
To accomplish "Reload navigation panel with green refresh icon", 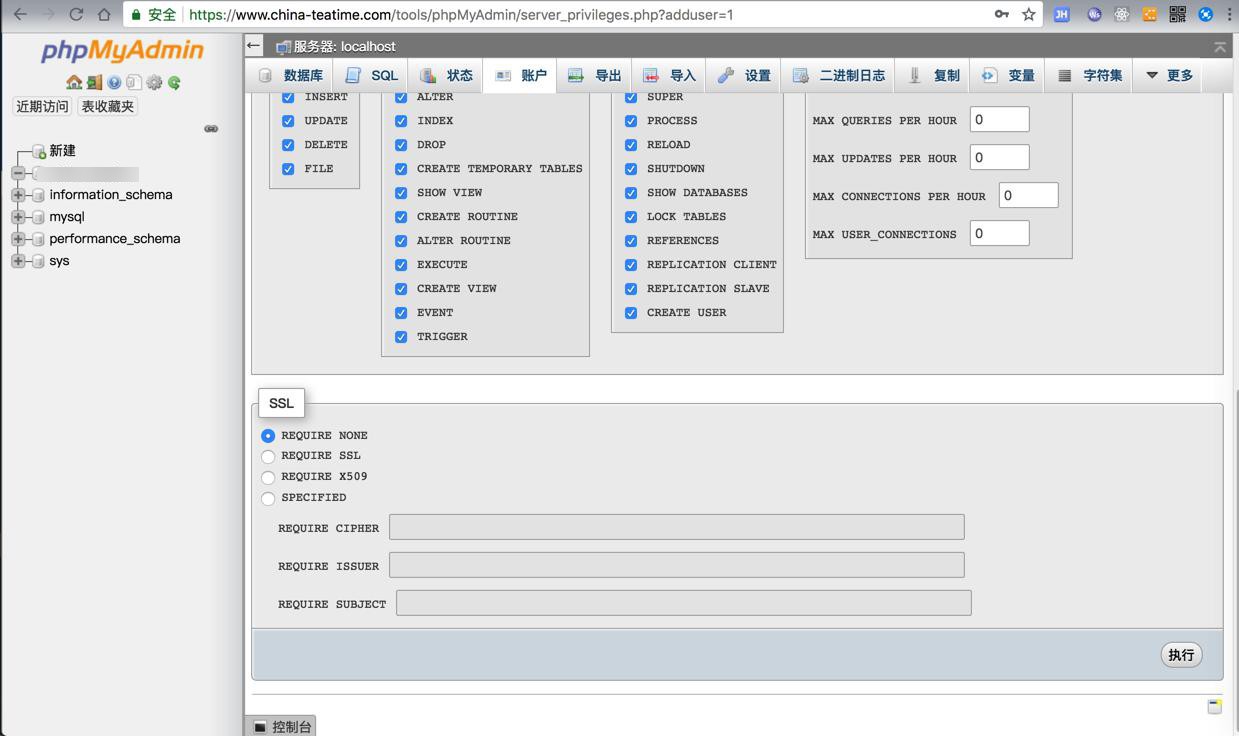I will coord(174,83).
